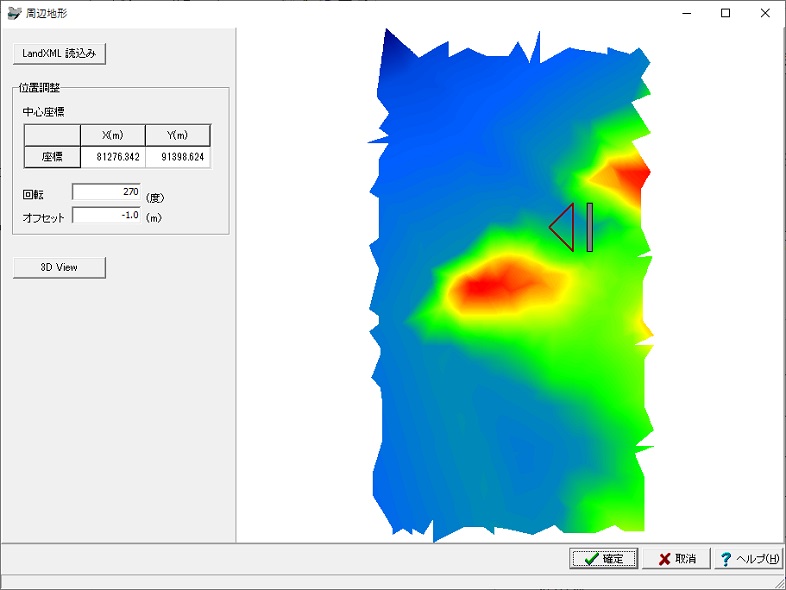Click the (m) unit beside offset field
The height and width of the screenshot is (590, 786).
tap(154, 218)
